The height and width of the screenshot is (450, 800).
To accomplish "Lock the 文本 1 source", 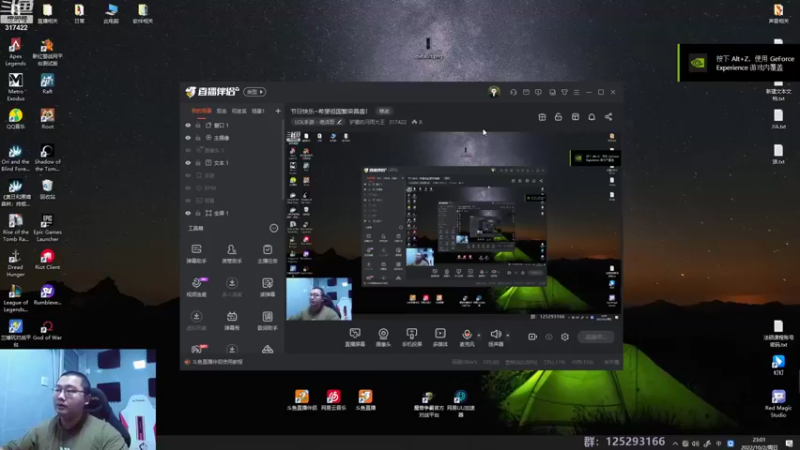I will click(198, 163).
